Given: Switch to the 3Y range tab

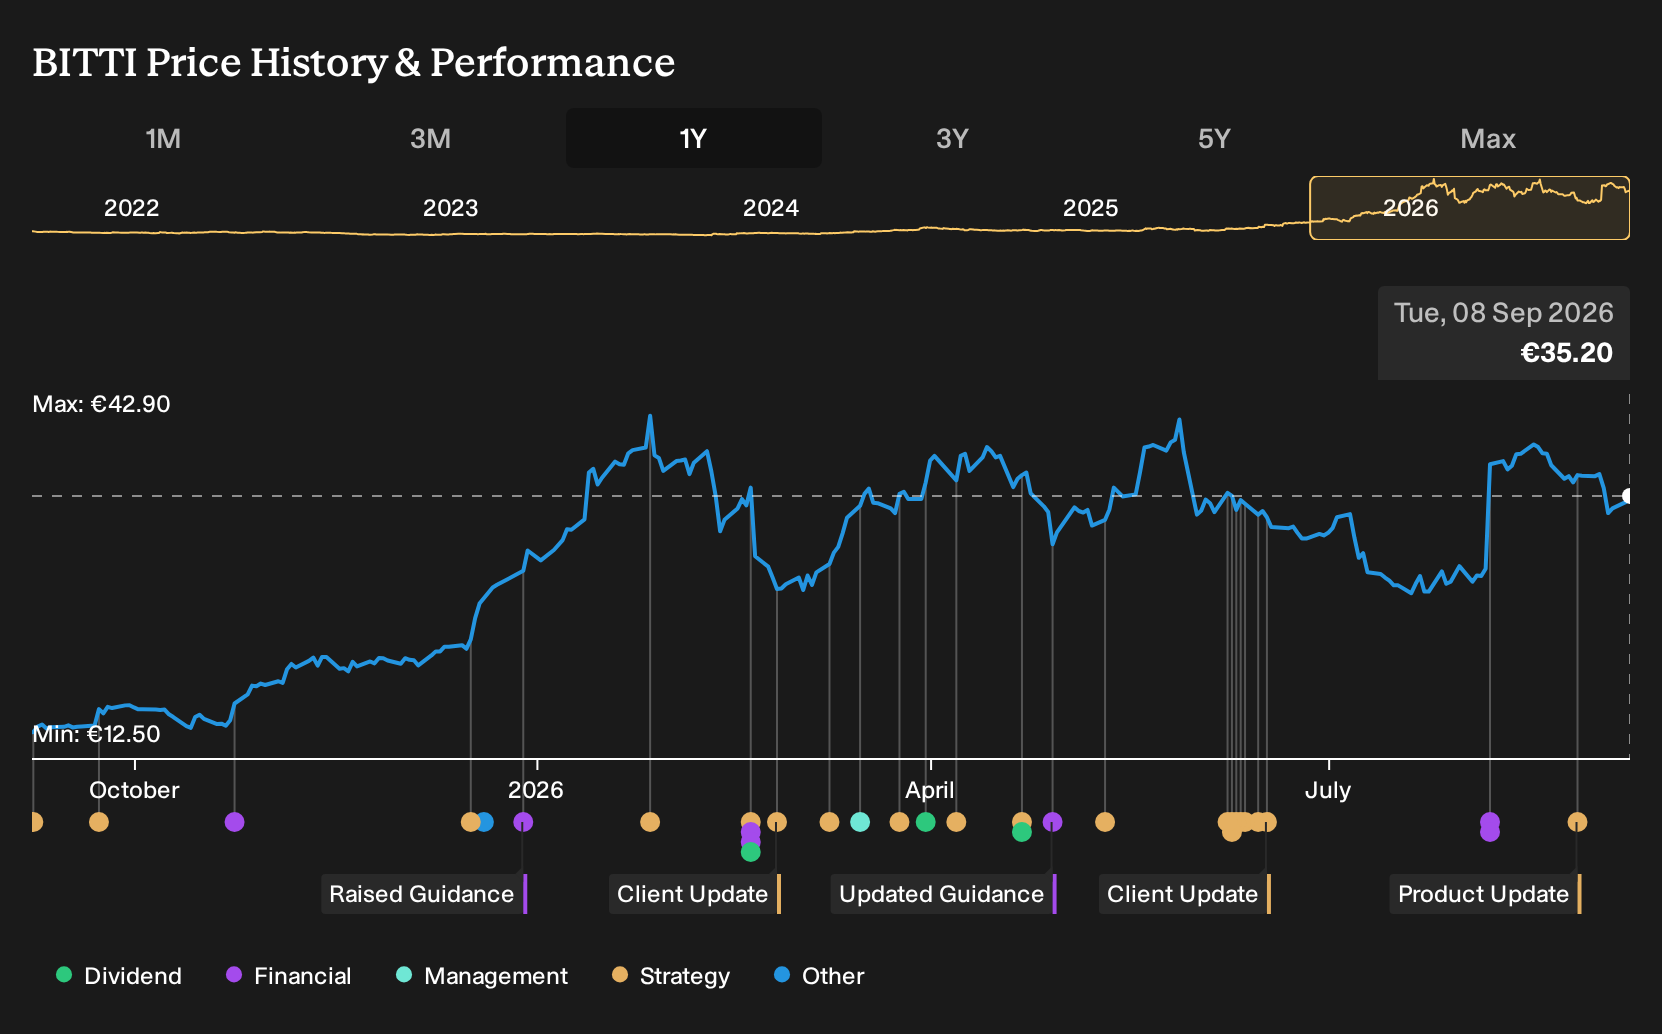Looking at the screenshot, I should [952, 138].
